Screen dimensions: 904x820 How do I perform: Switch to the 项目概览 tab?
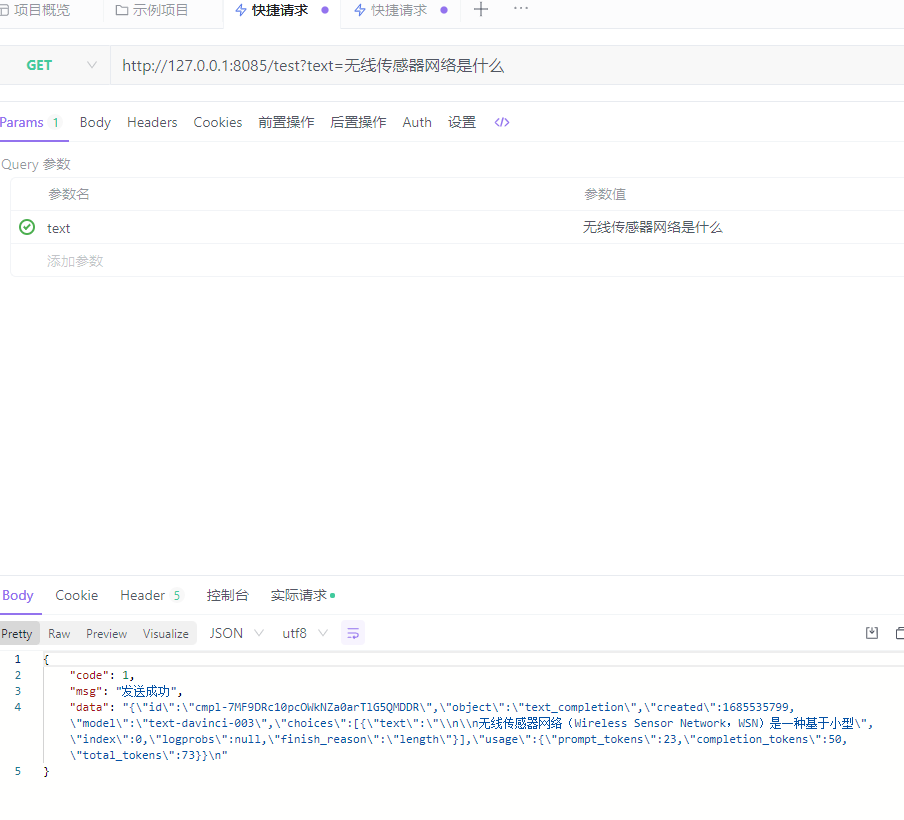pos(35,10)
